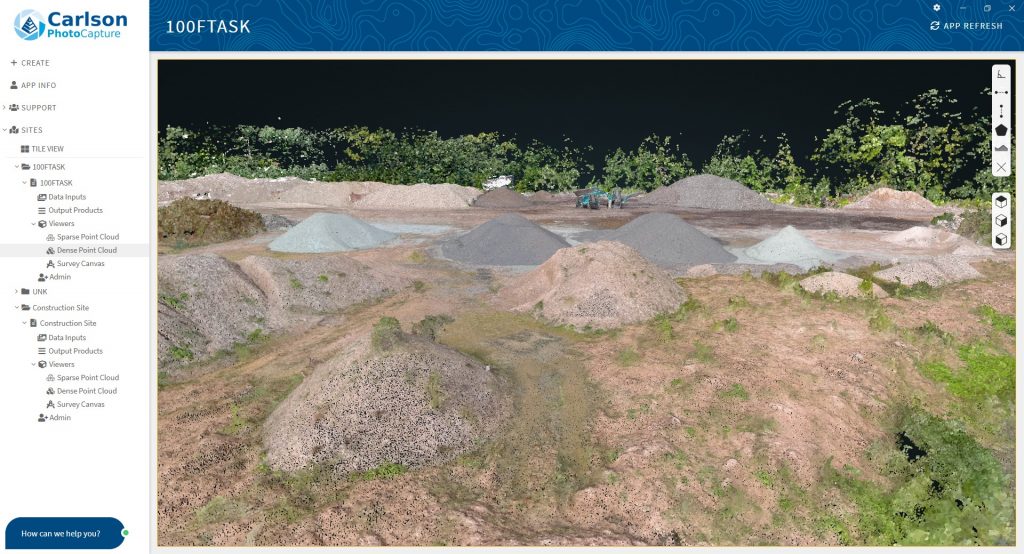Image resolution: width=1024 pixels, height=554 pixels.
Task: Select the pentagon area measurement tool
Action: click(1001, 130)
